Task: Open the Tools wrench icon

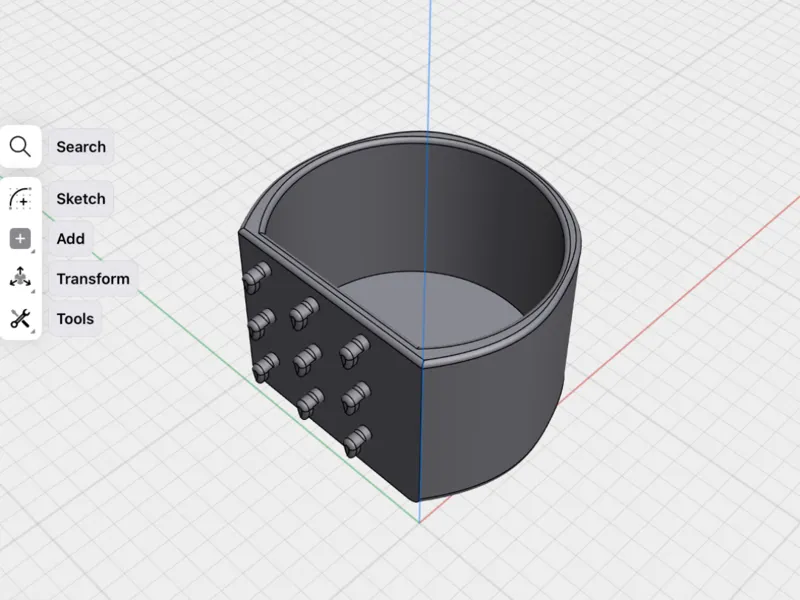Action: (x=20, y=319)
